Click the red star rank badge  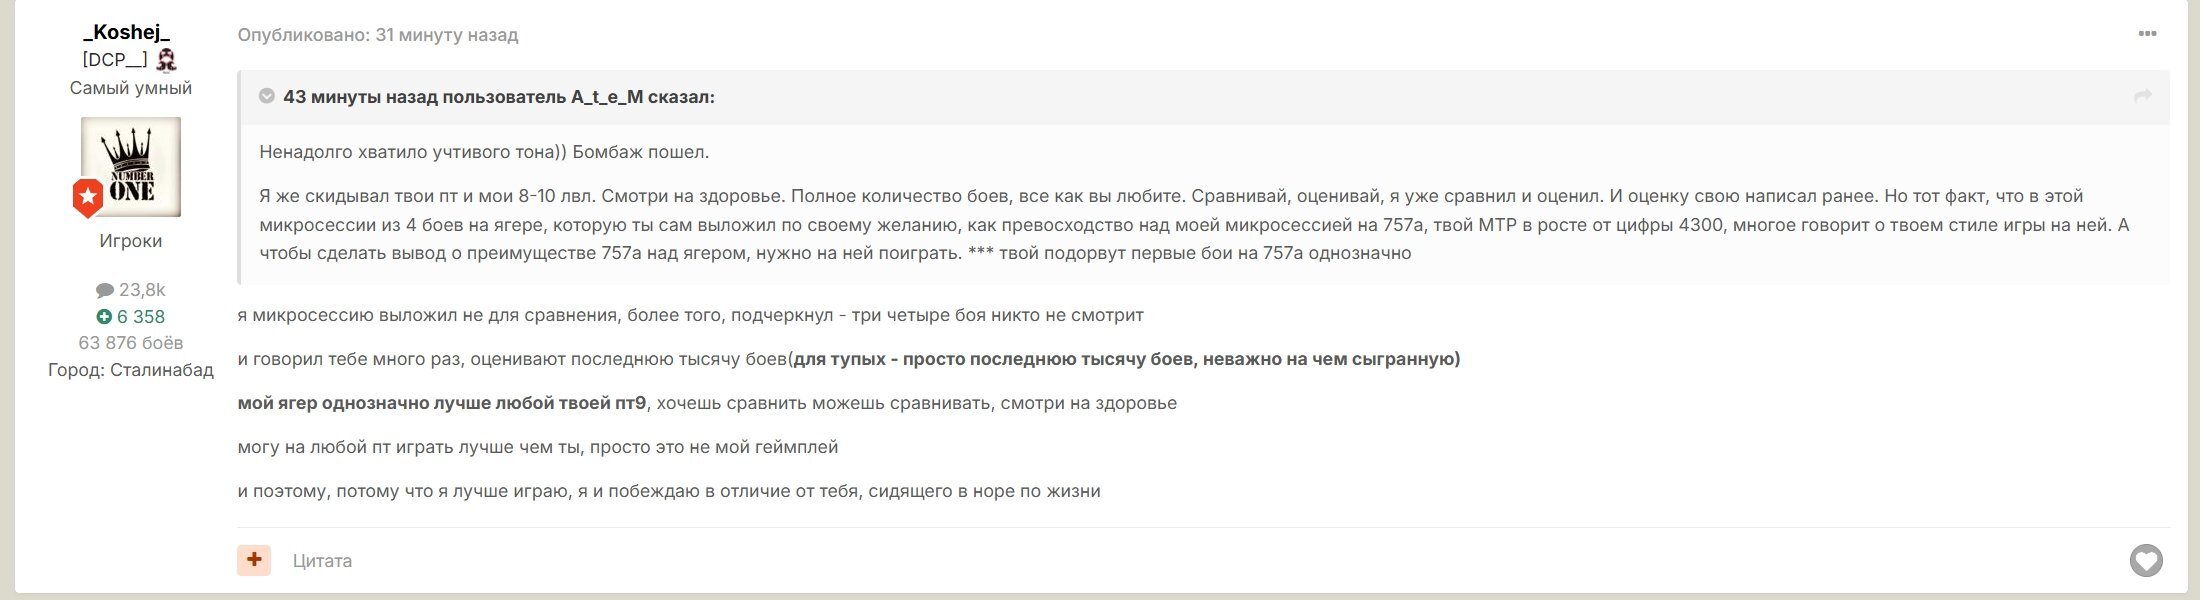click(x=88, y=198)
